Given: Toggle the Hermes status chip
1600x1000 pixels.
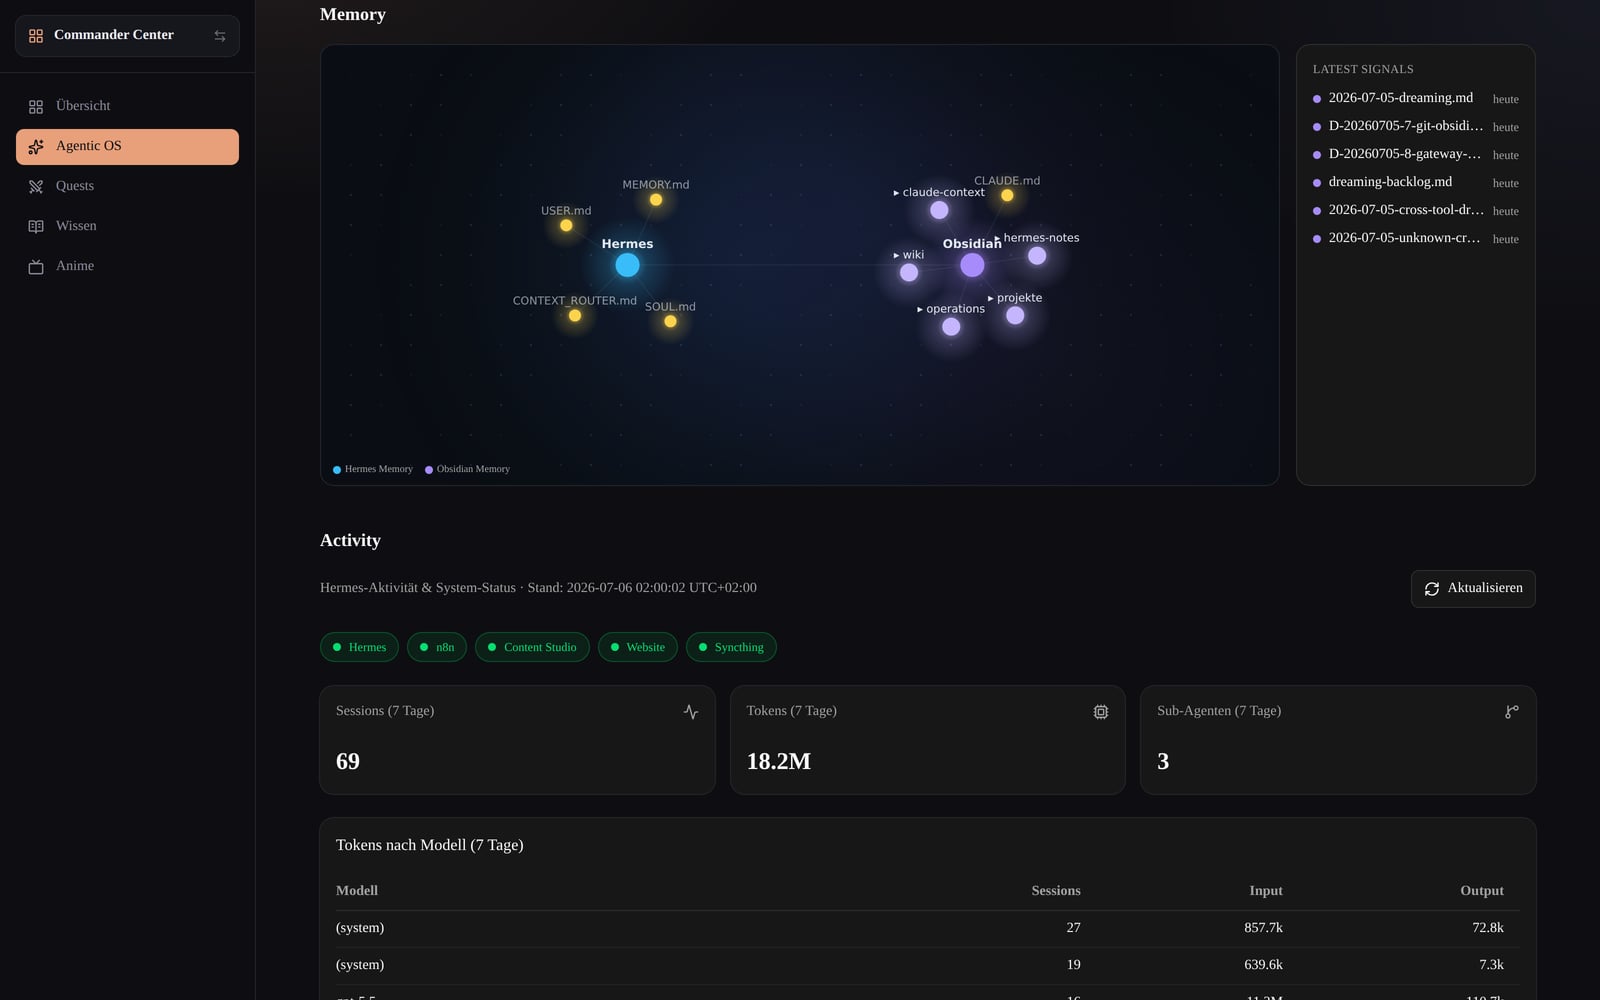Looking at the screenshot, I should pos(359,647).
